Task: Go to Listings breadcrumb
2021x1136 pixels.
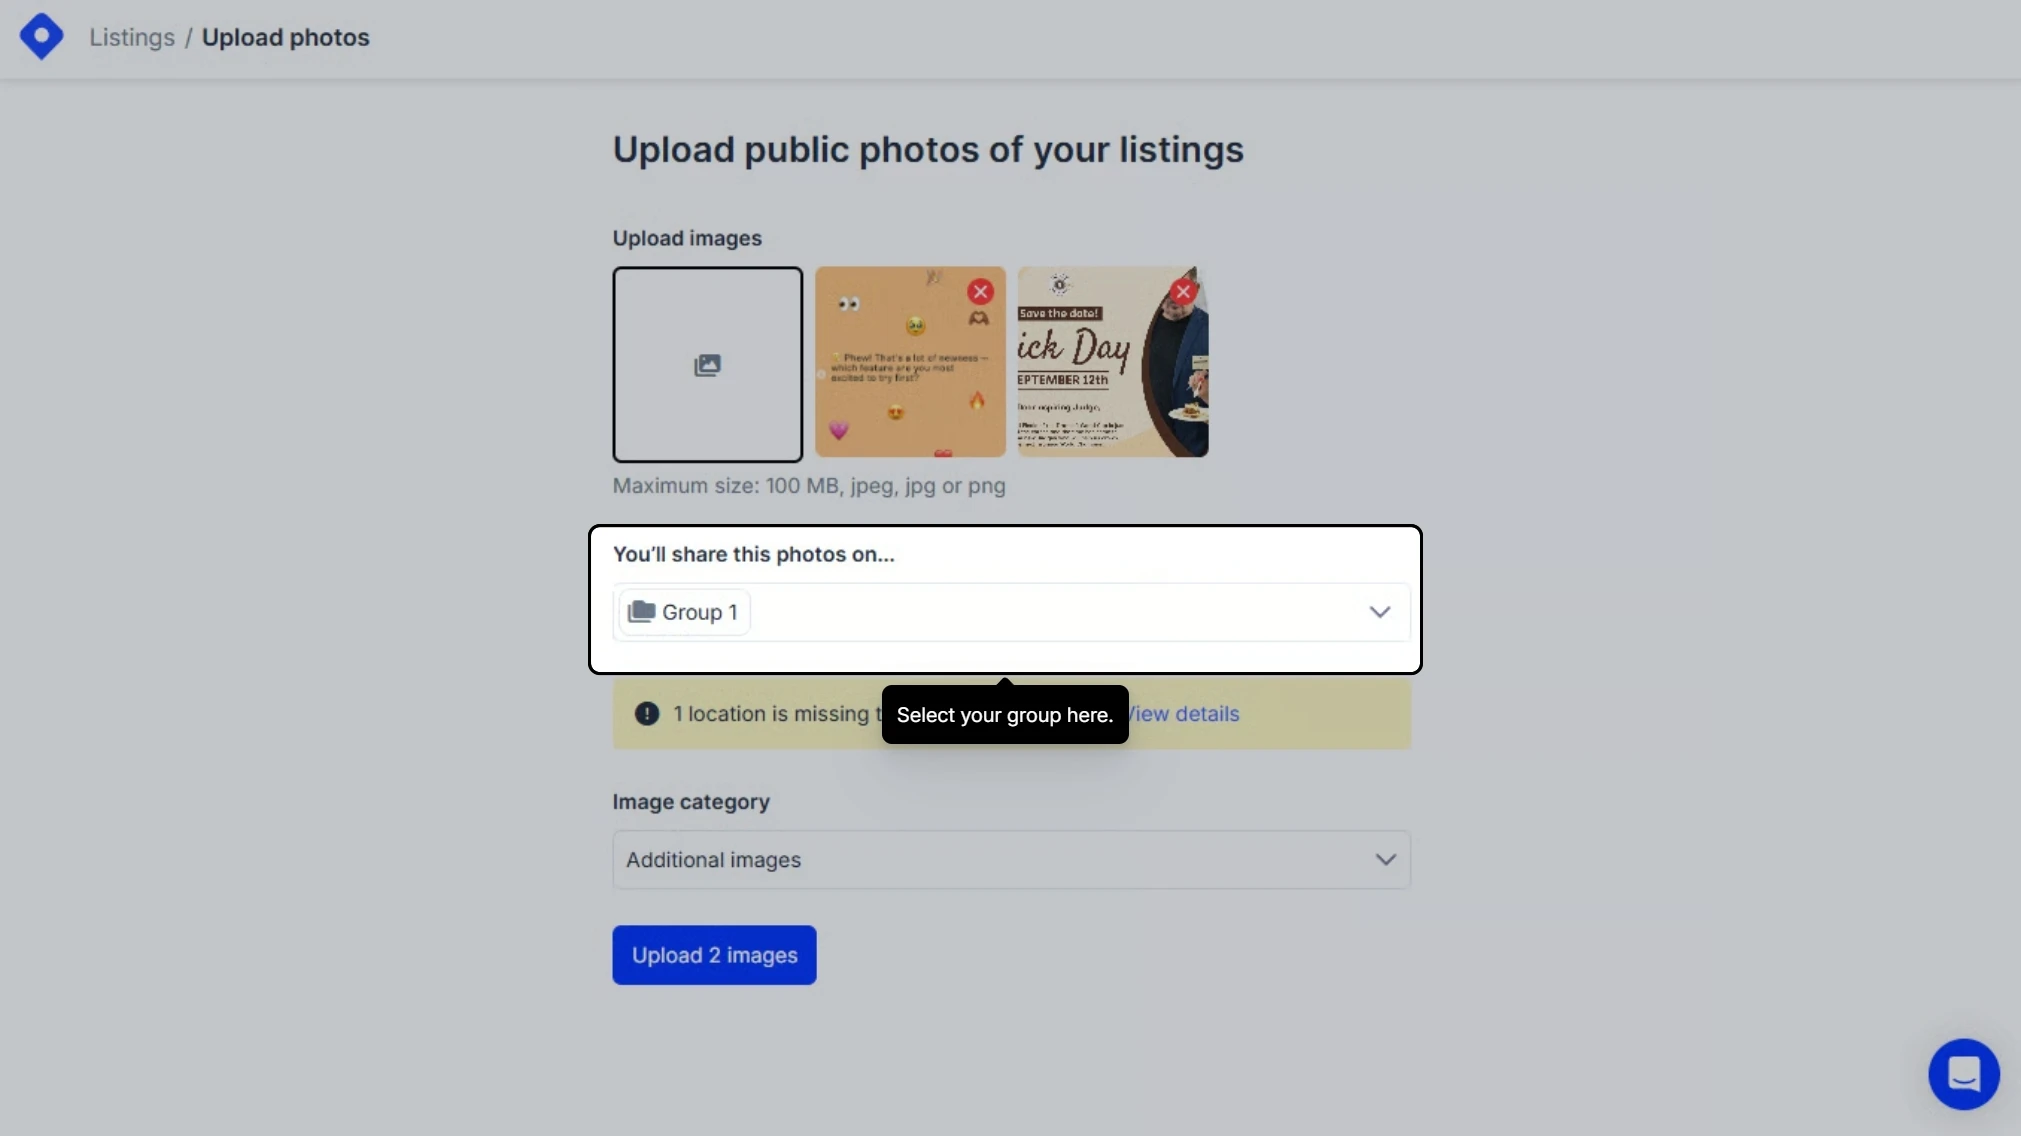Action: coord(132,37)
